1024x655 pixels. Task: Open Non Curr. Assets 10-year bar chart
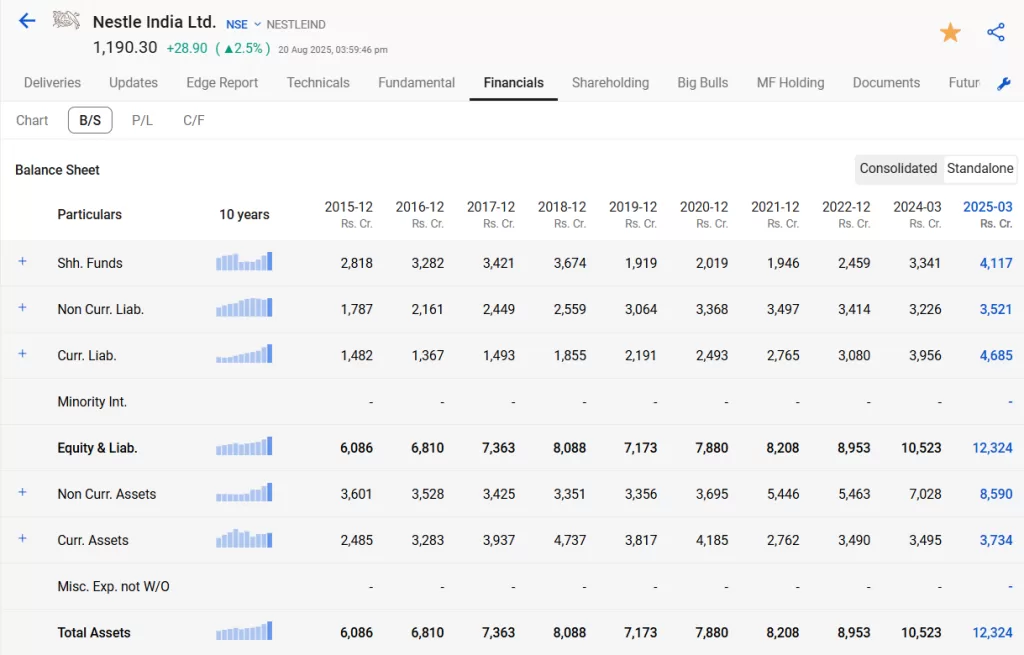tap(244, 492)
